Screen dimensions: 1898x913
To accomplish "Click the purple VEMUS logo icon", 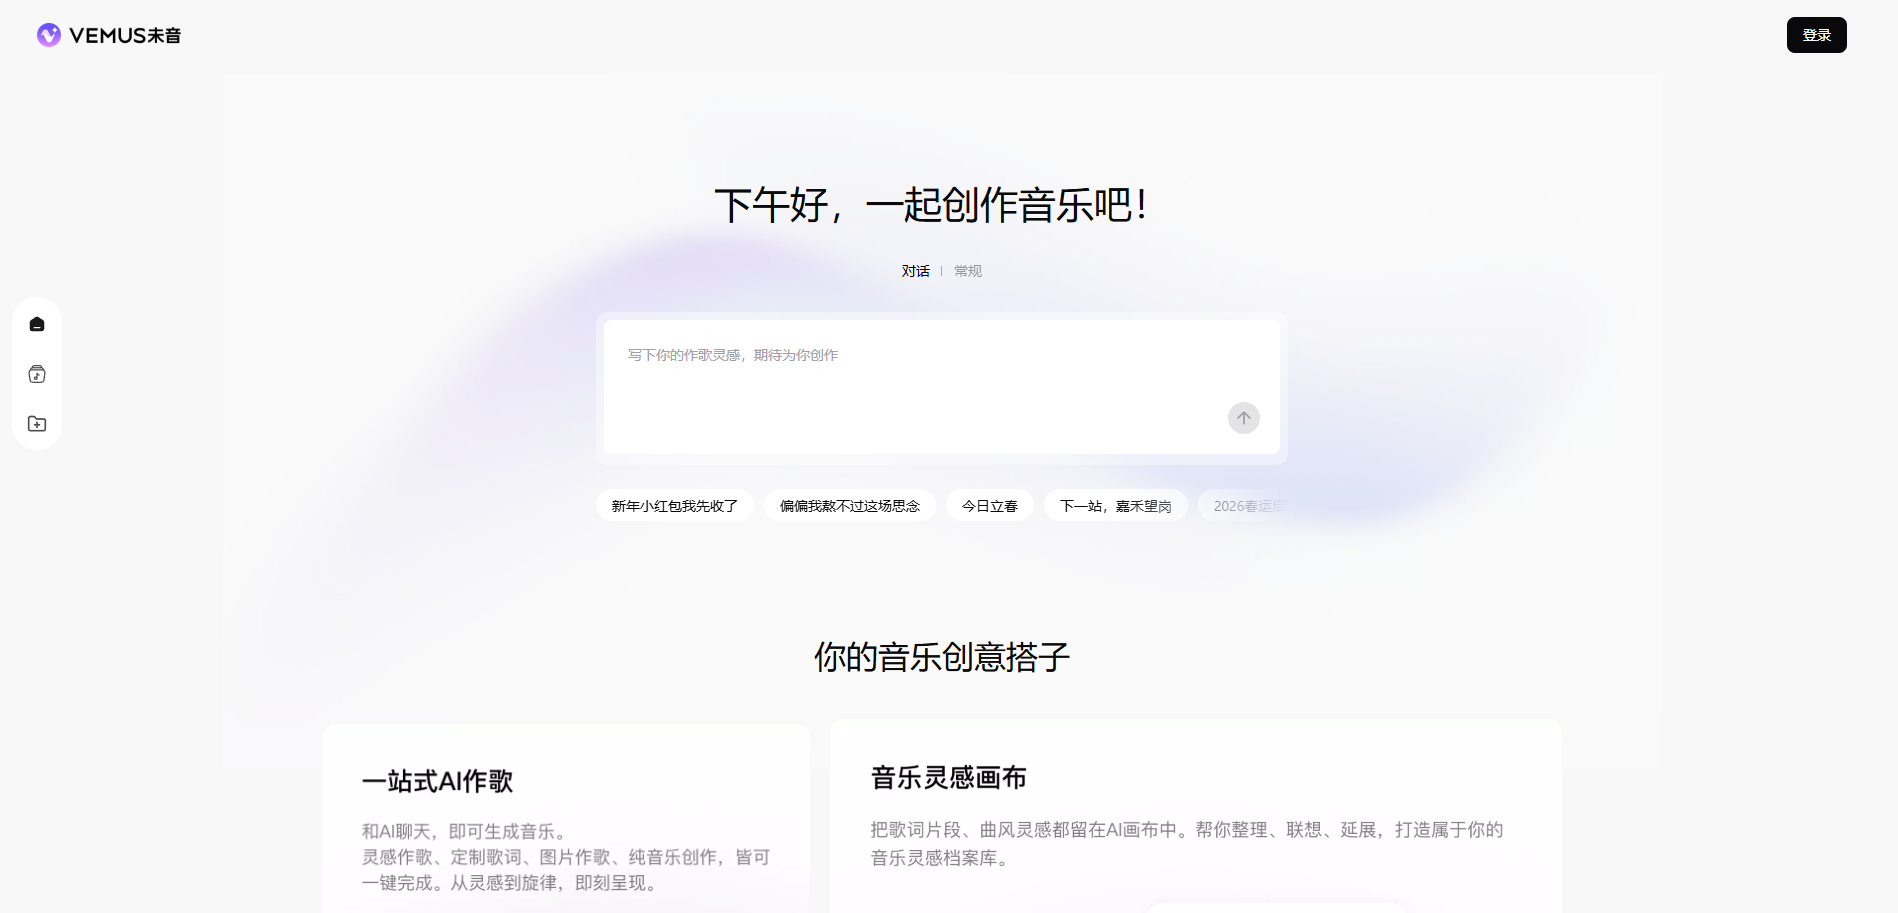I will tap(48, 35).
